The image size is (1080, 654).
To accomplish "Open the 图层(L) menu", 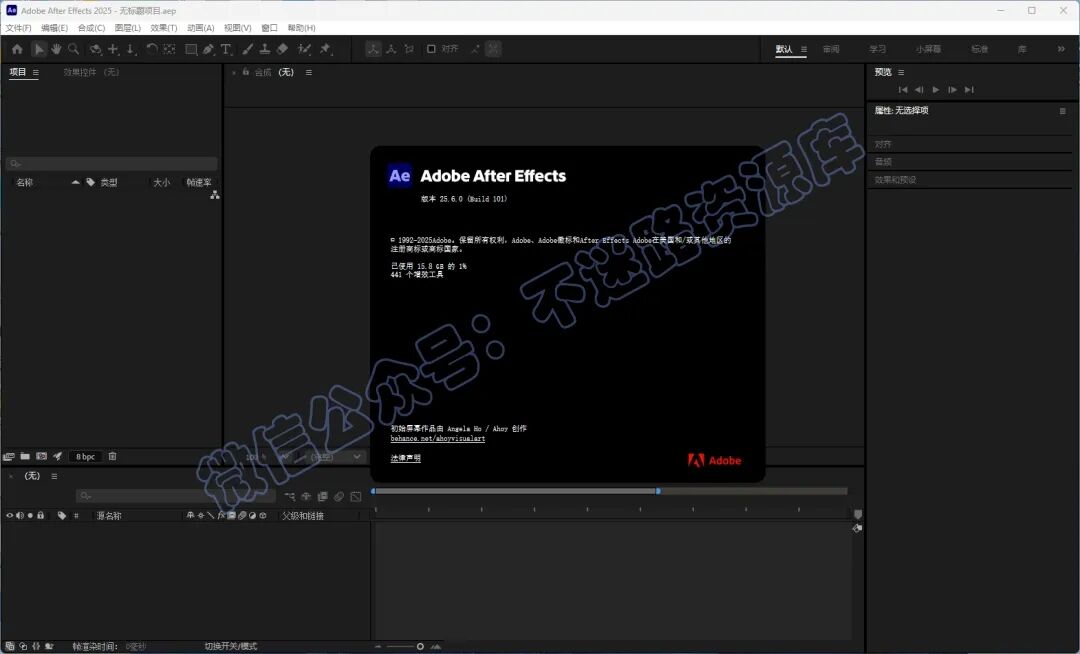I will (127, 28).
